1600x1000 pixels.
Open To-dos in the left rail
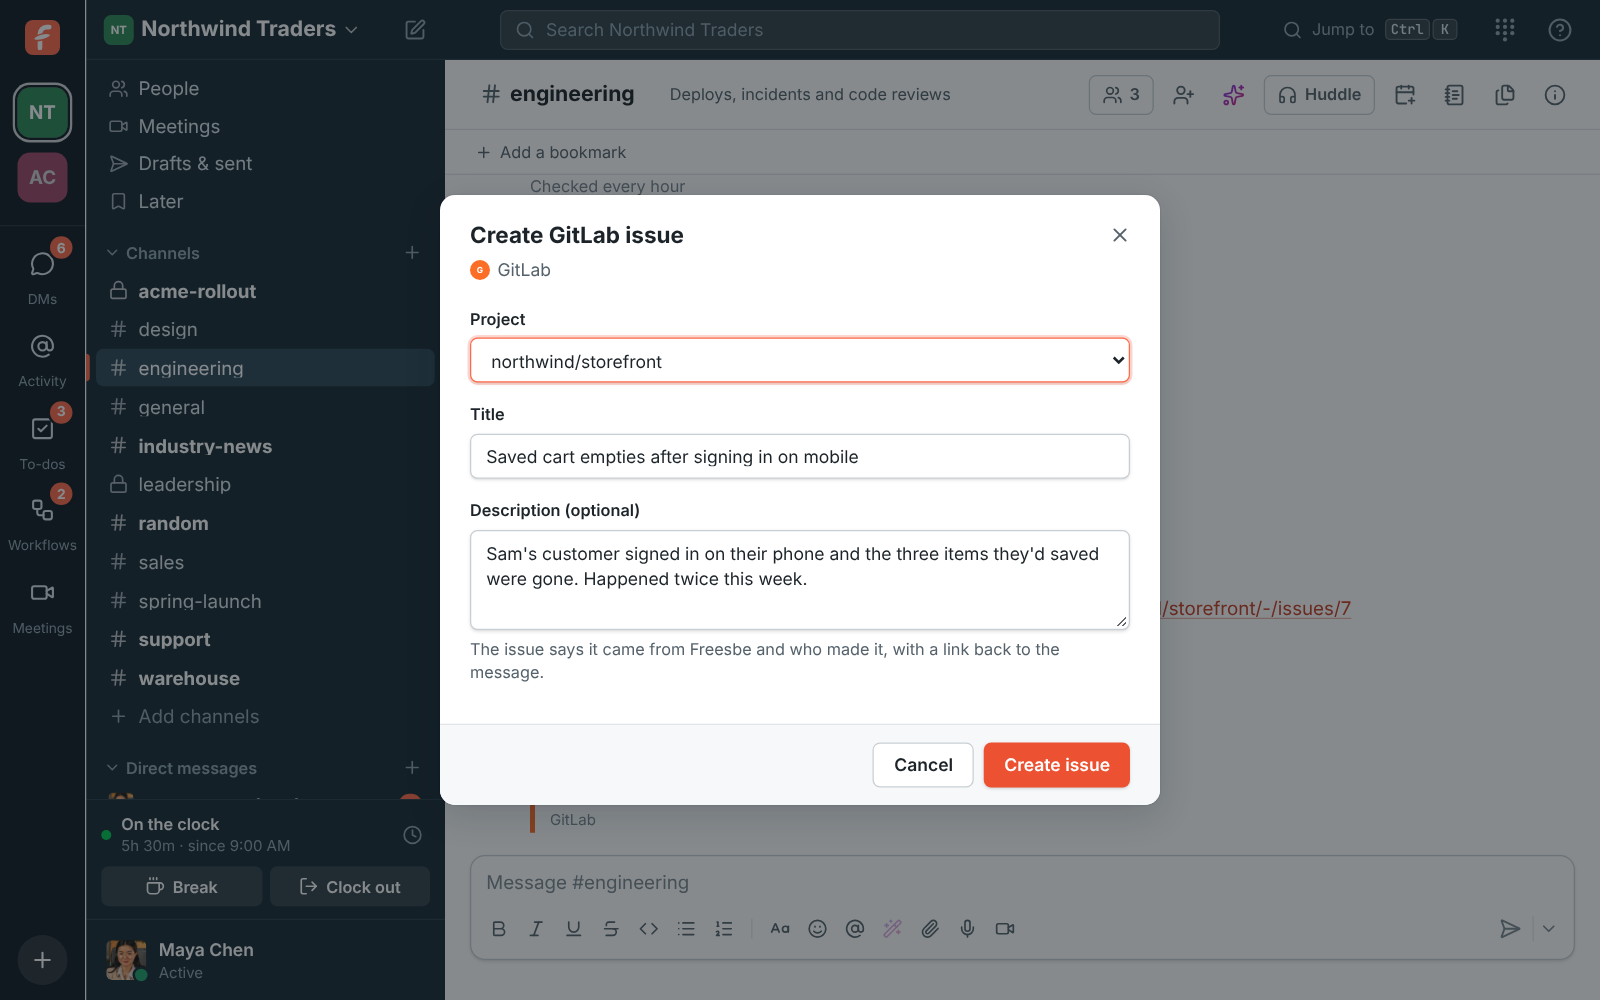click(42, 440)
